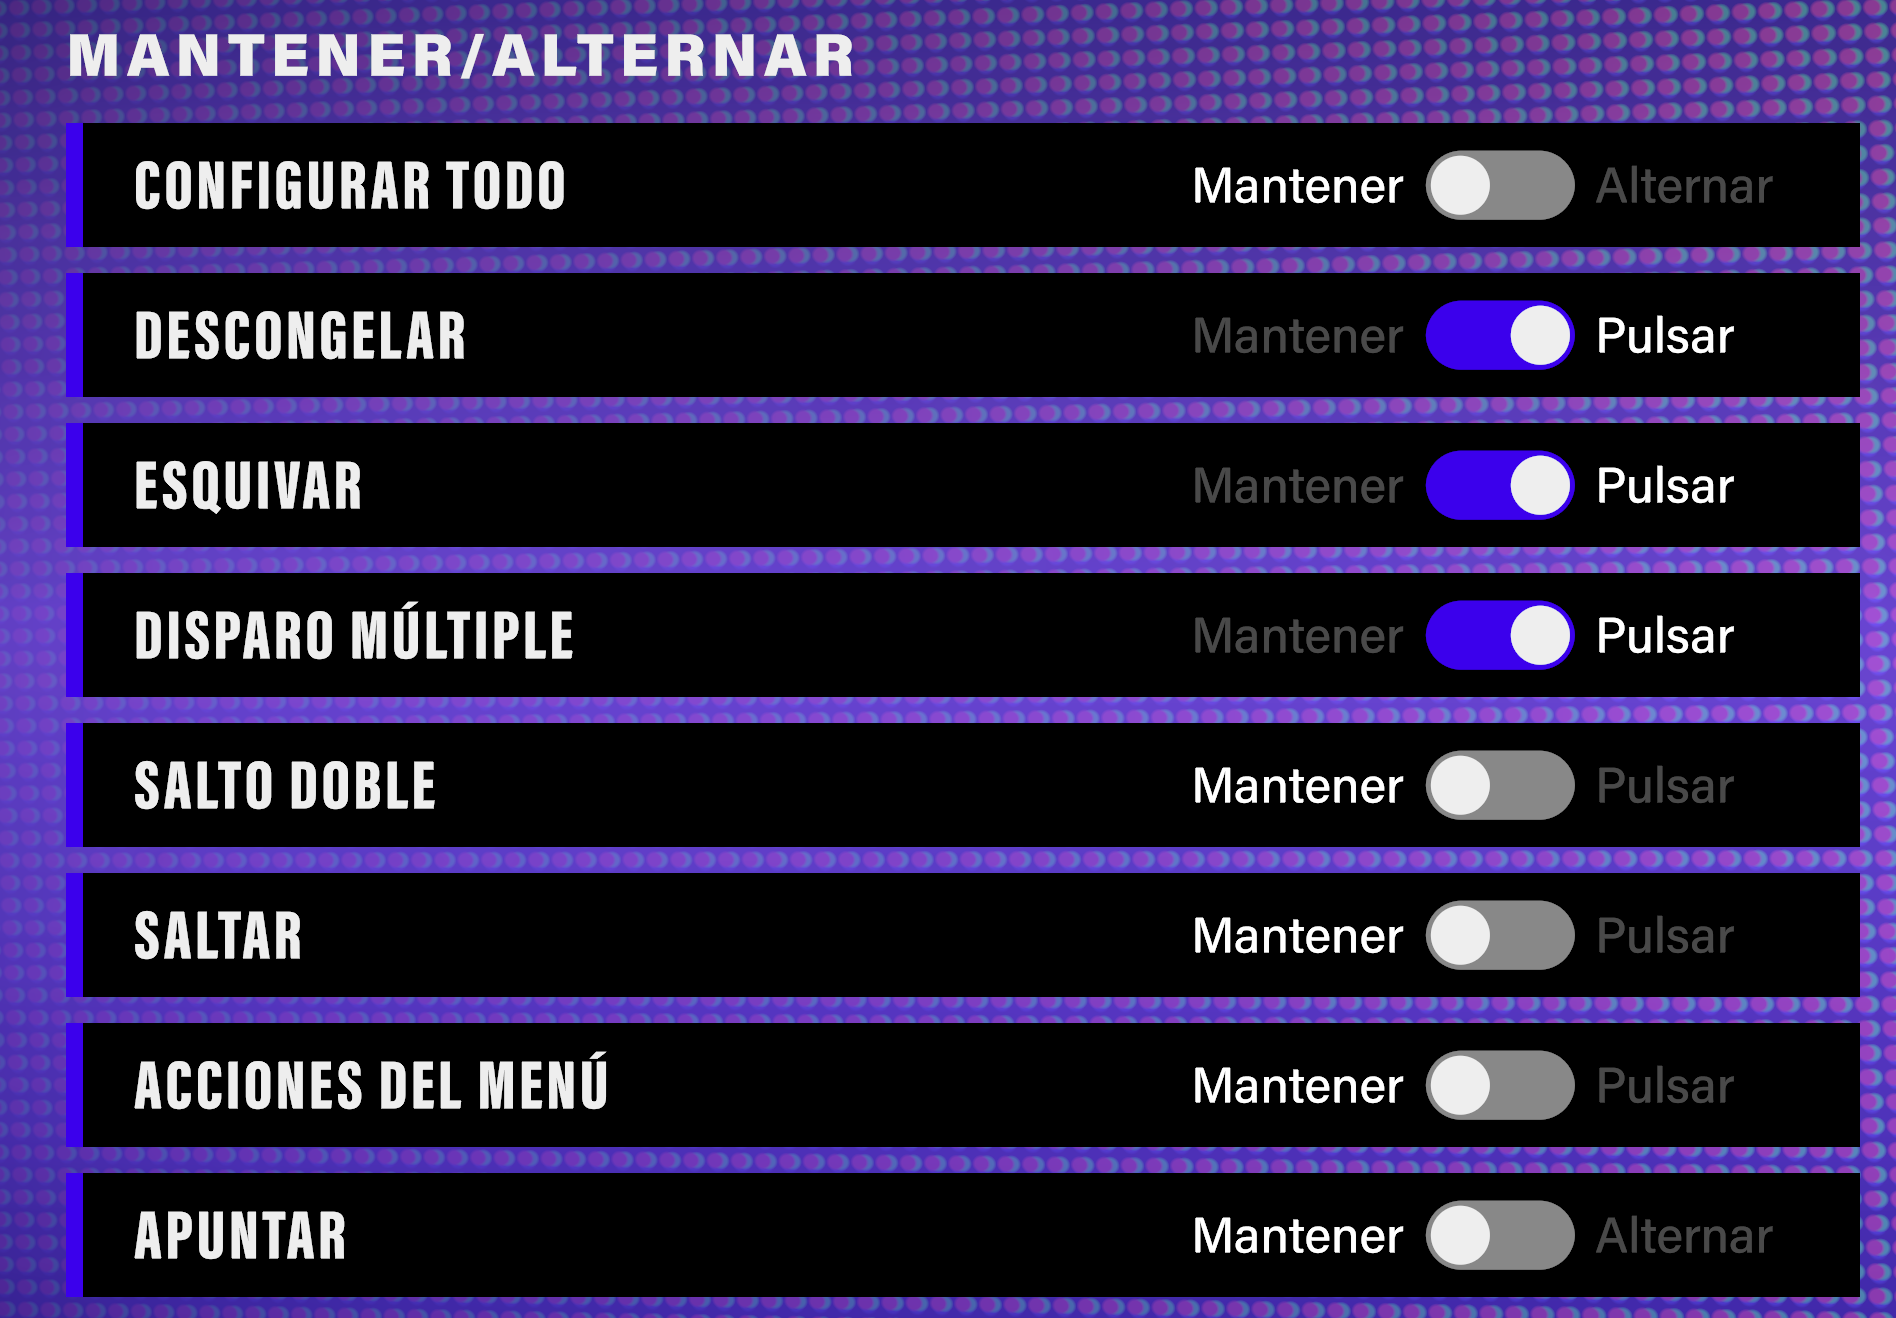Turn off Disparo Múltiple toggle
This screenshot has width=1896, height=1318.
(1499, 636)
